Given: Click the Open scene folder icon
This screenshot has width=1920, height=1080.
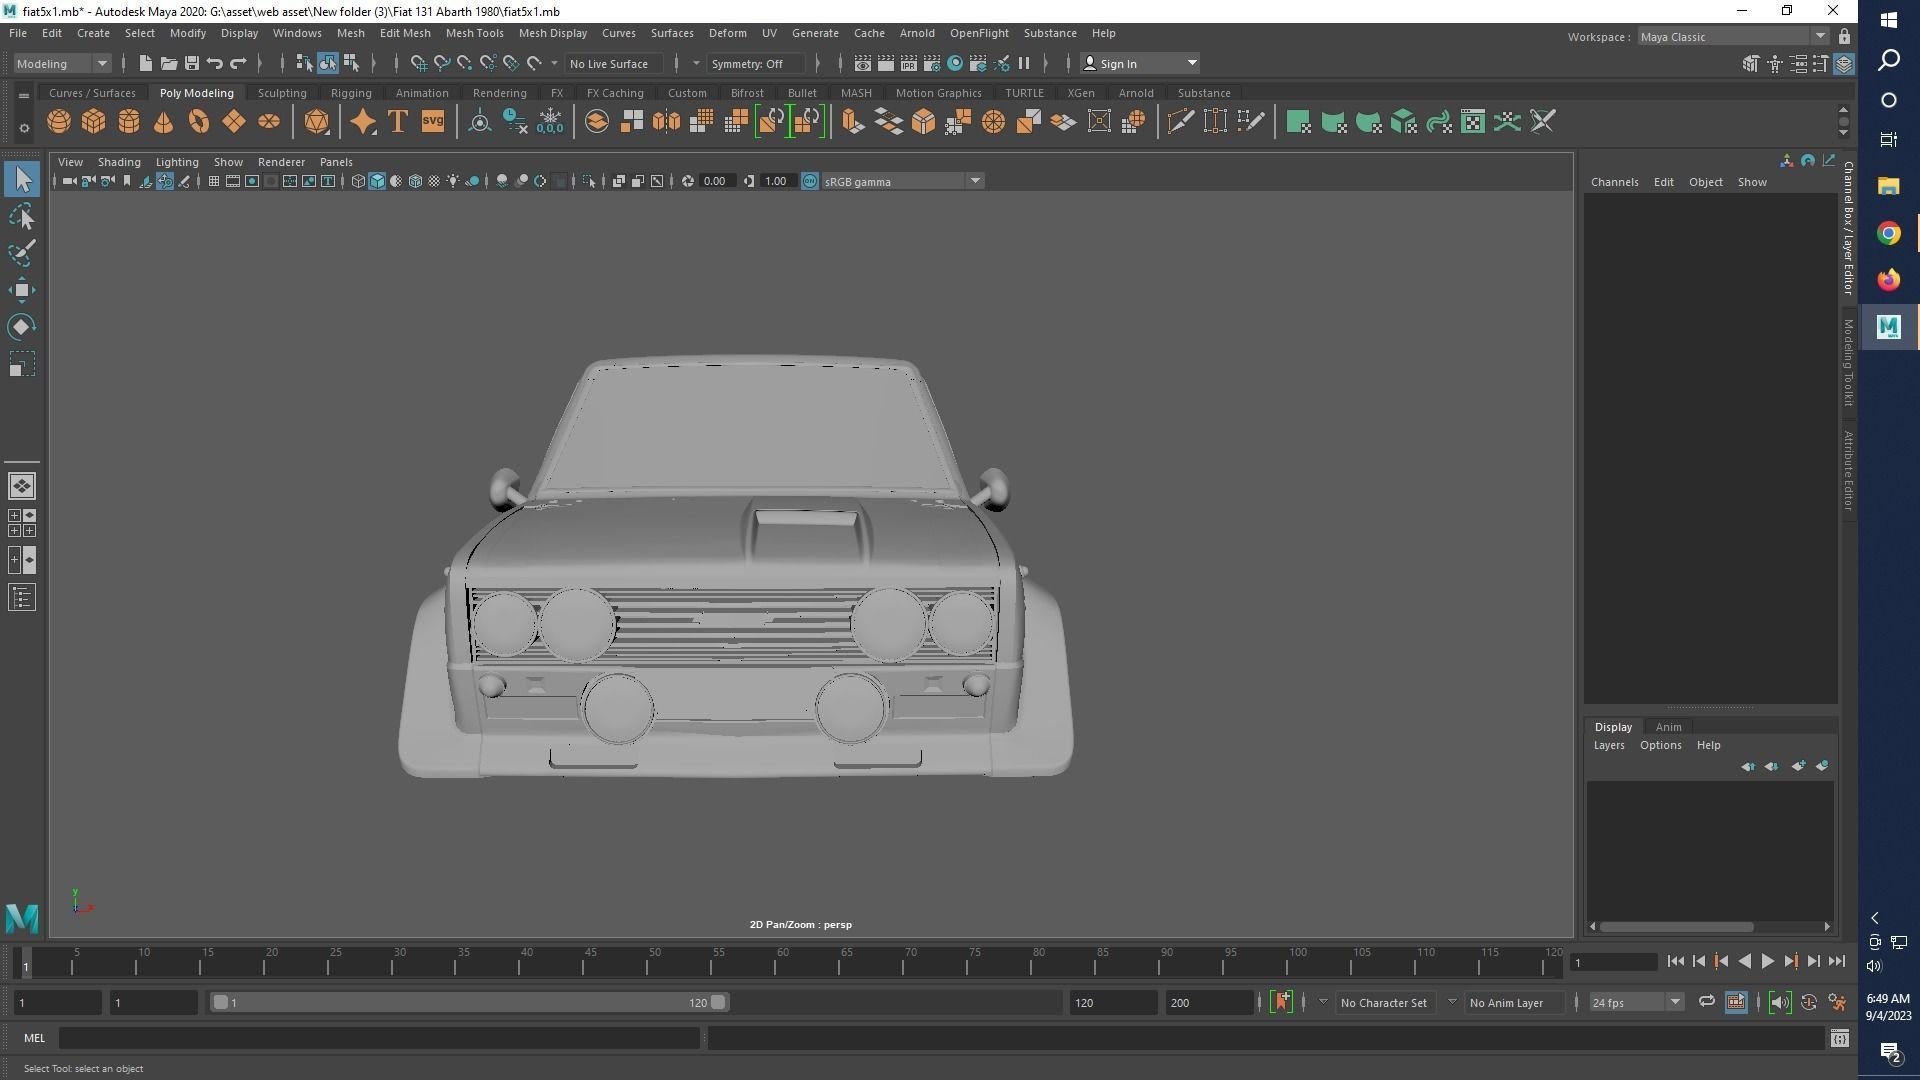Looking at the screenshot, I should point(168,63).
